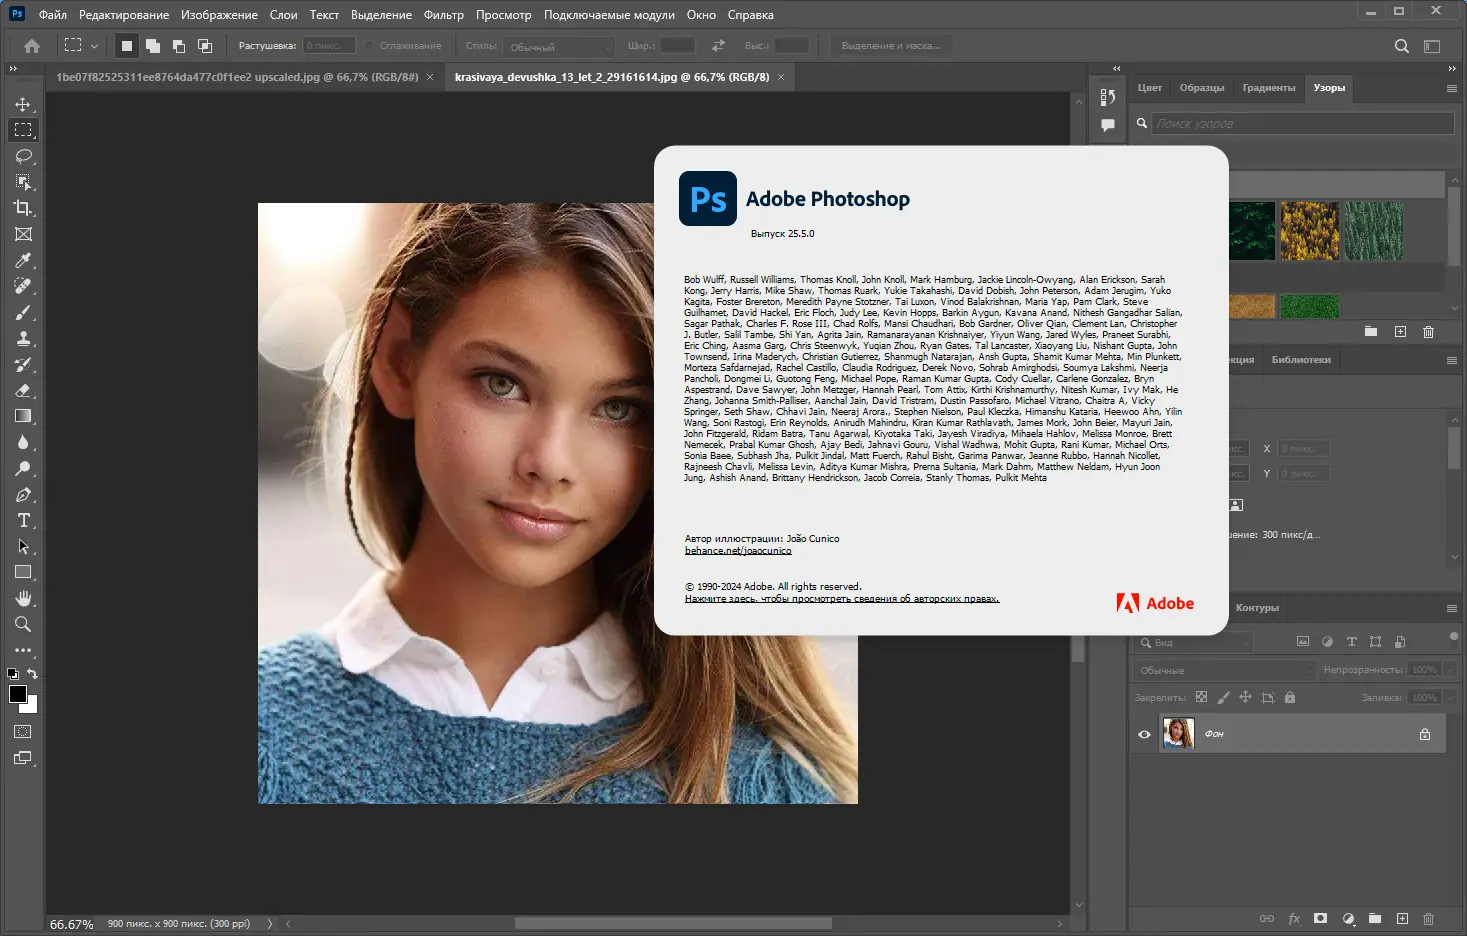
Task: Select the Path Selection tool
Action: pyautogui.click(x=23, y=546)
